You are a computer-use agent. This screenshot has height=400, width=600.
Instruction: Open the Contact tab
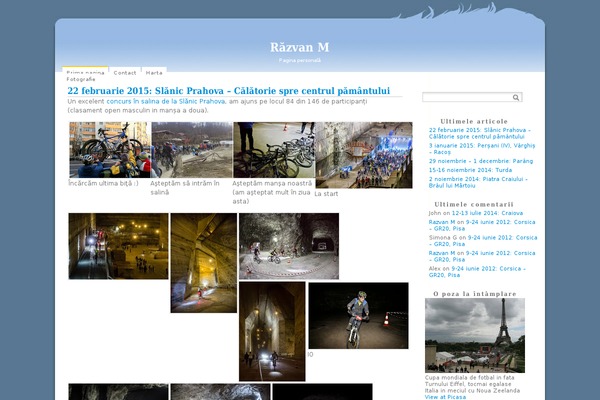tap(125, 72)
